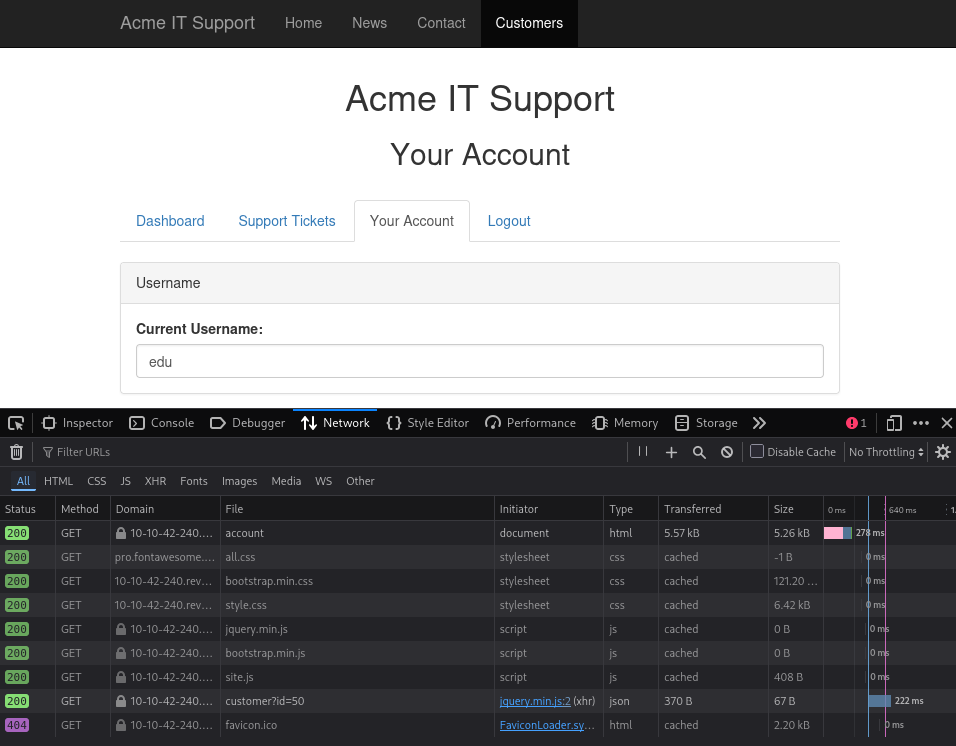Open Network settings gear
The width and height of the screenshot is (956, 746).
pyautogui.click(x=943, y=452)
